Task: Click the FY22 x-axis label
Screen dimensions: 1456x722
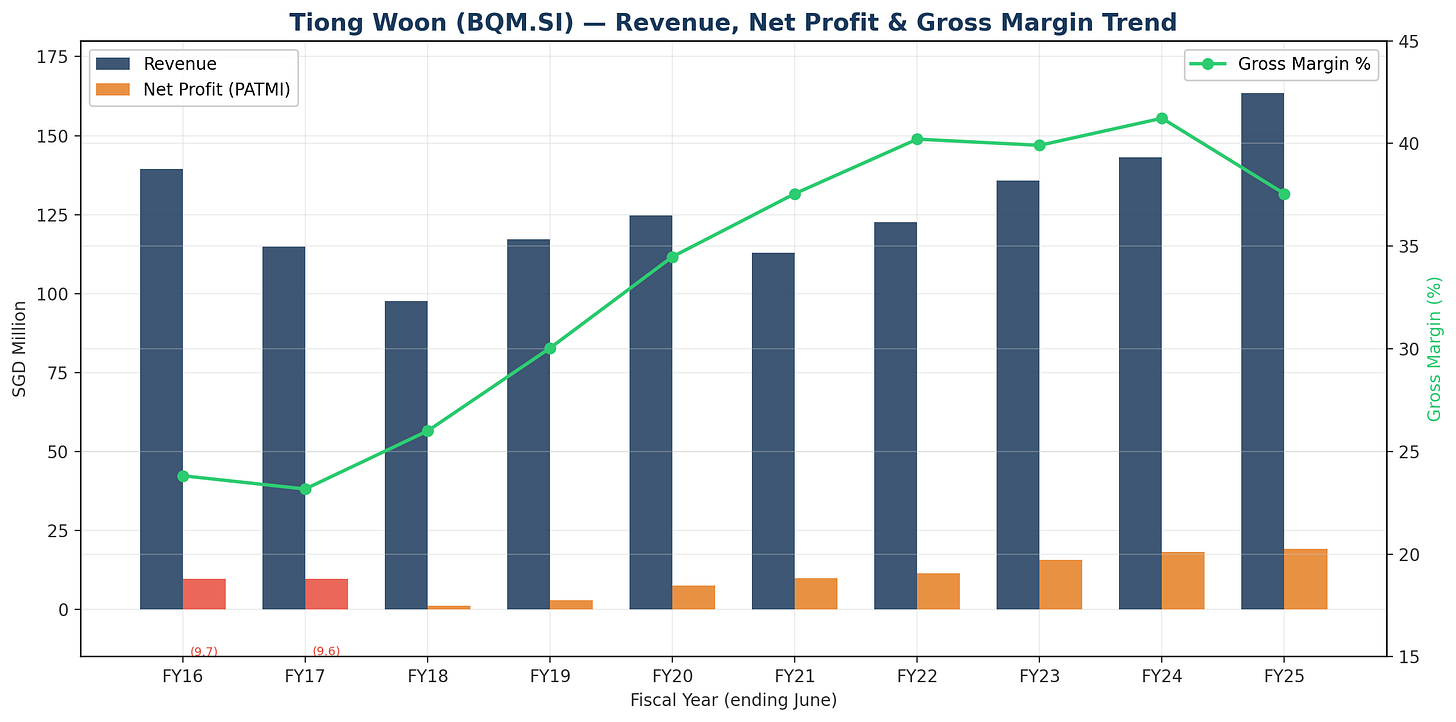Action: click(x=917, y=675)
